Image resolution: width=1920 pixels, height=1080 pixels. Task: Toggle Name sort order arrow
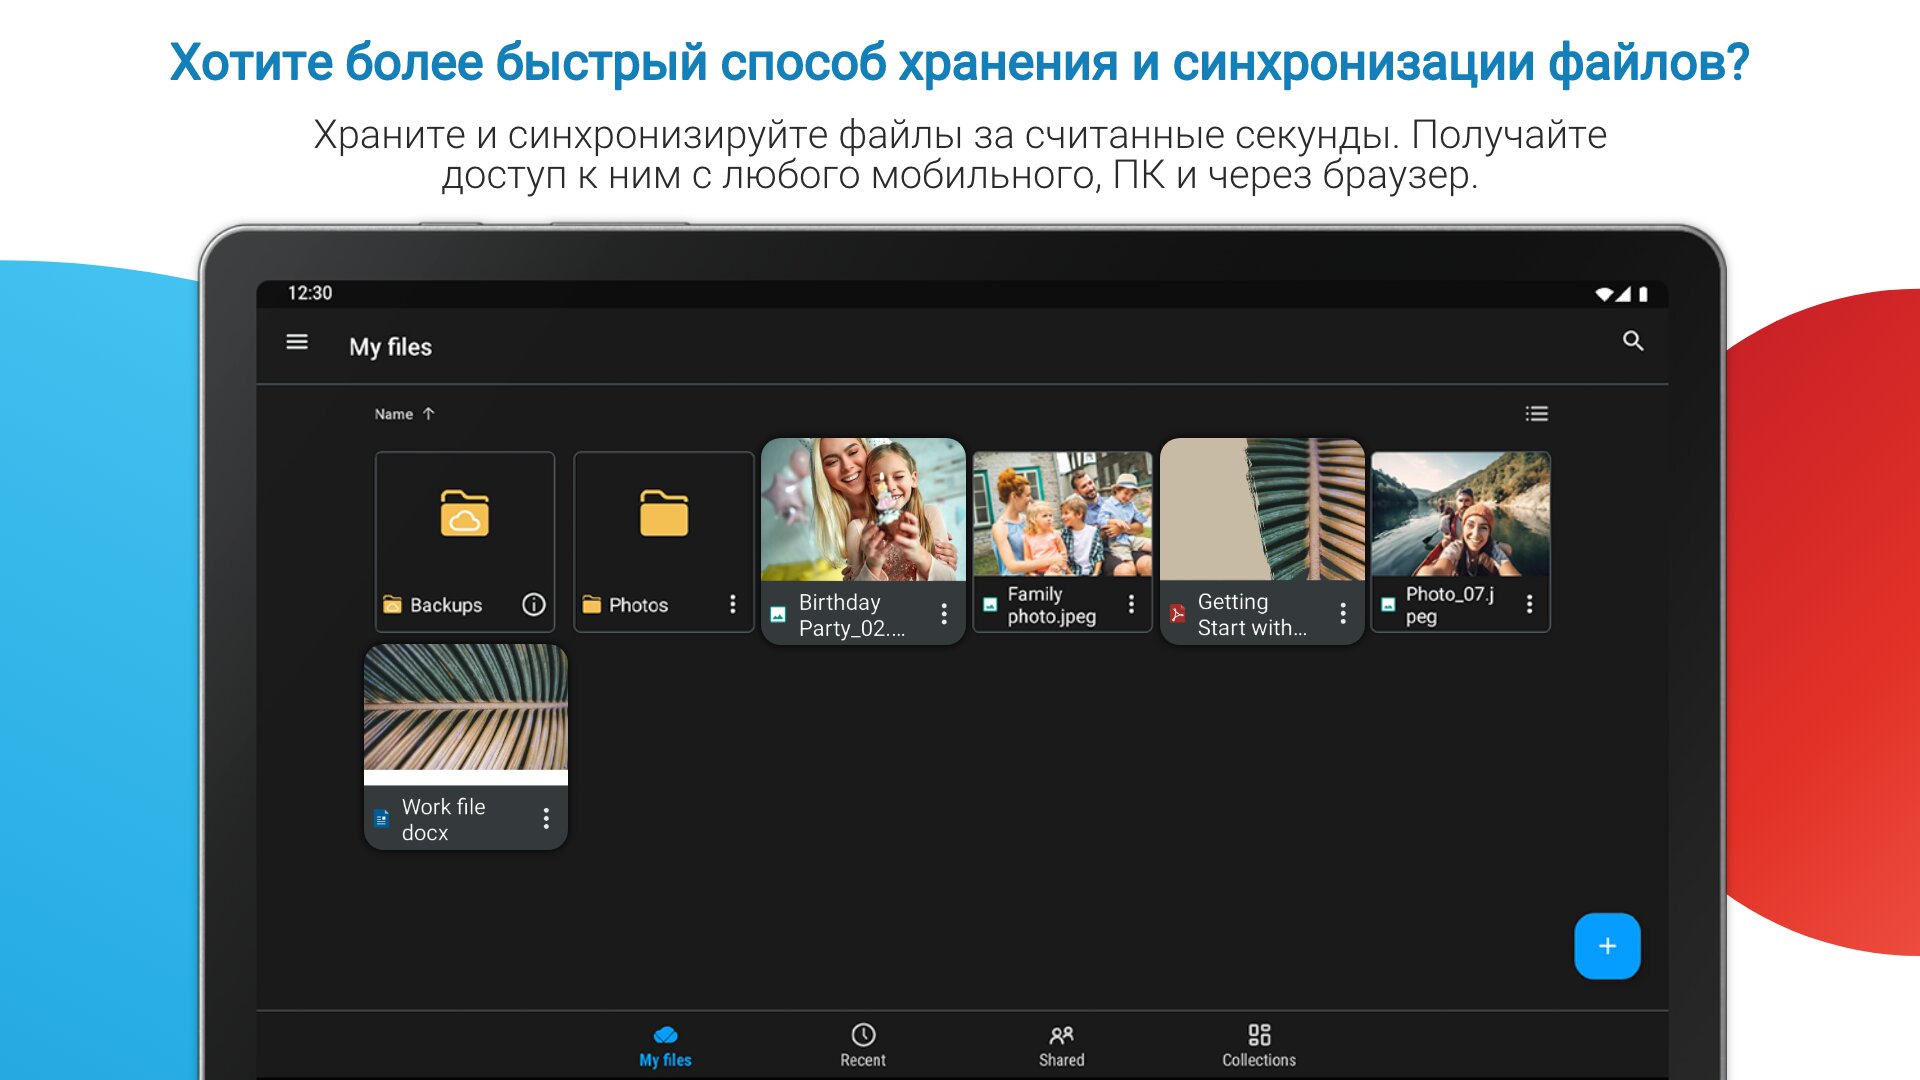(429, 414)
